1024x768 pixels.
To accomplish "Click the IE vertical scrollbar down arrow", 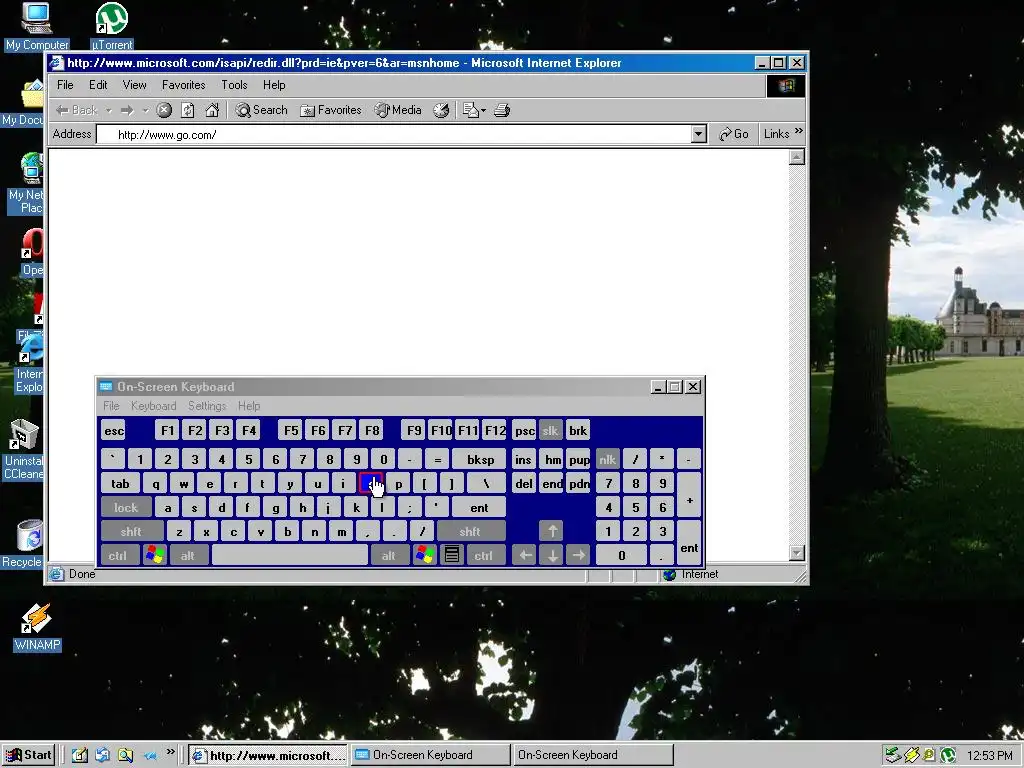I will pos(796,553).
